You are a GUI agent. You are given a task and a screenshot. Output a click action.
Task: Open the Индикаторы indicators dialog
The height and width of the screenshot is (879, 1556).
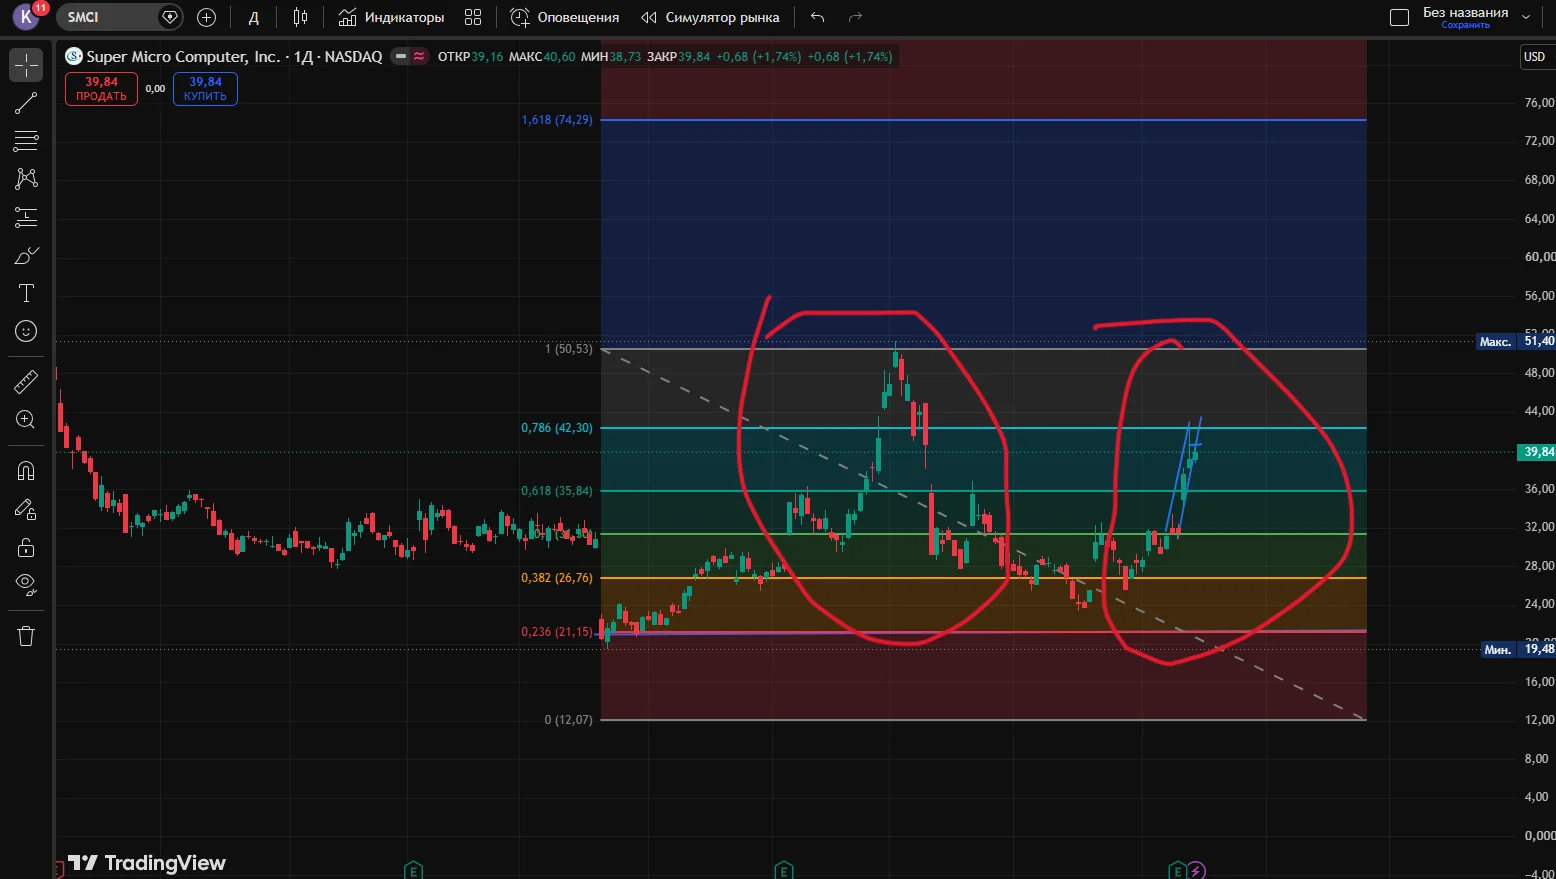click(391, 17)
